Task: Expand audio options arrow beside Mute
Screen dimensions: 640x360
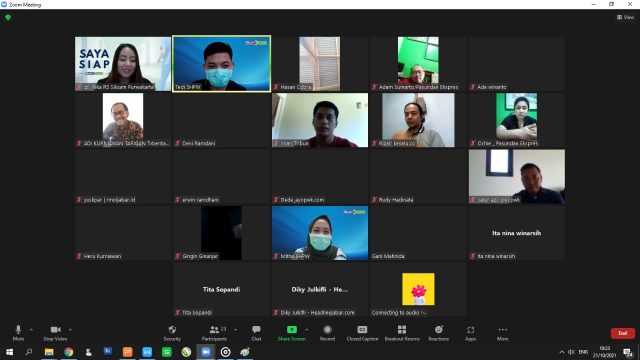Action: [31, 329]
